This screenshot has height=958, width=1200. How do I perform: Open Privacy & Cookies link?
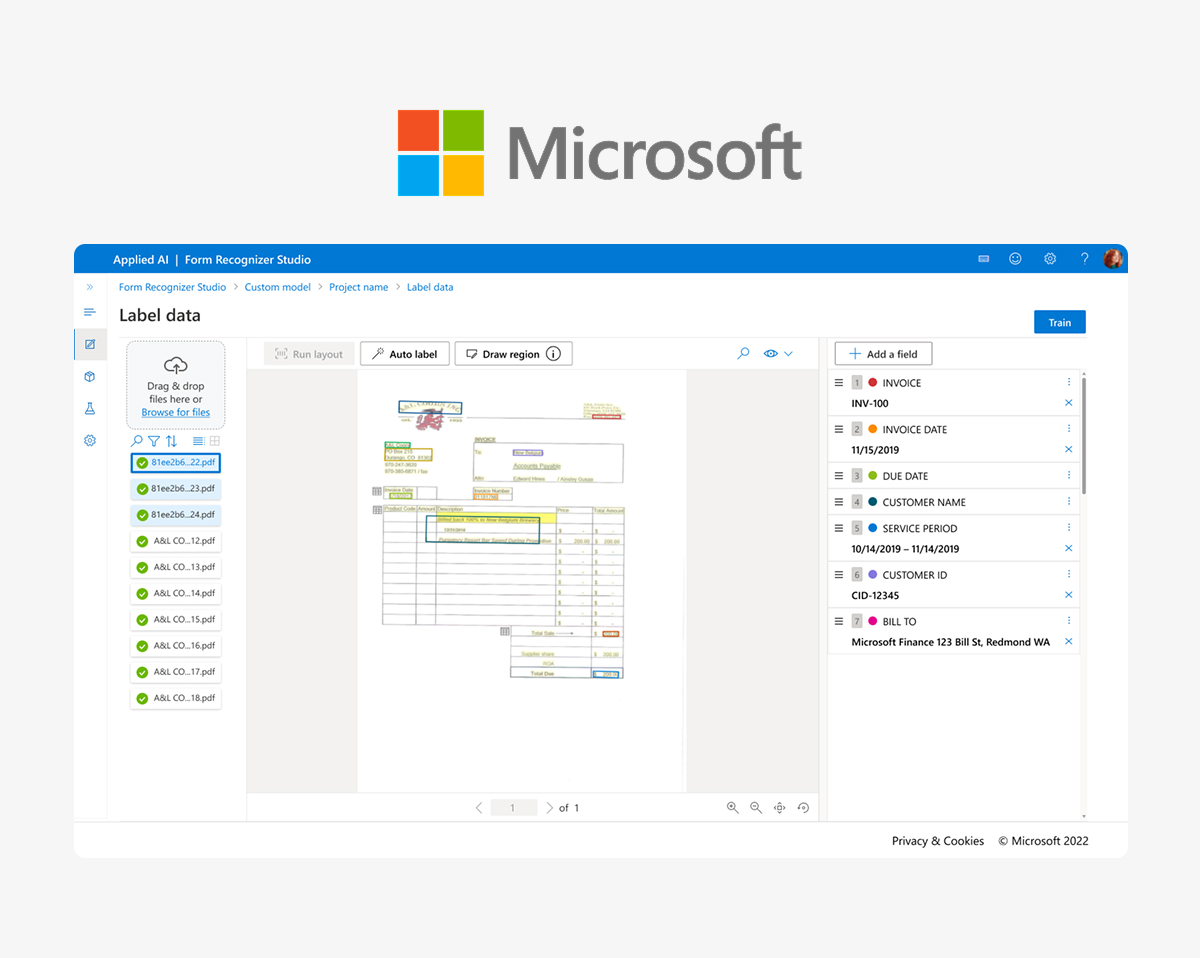pyautogui.click(x=938, y=841)
